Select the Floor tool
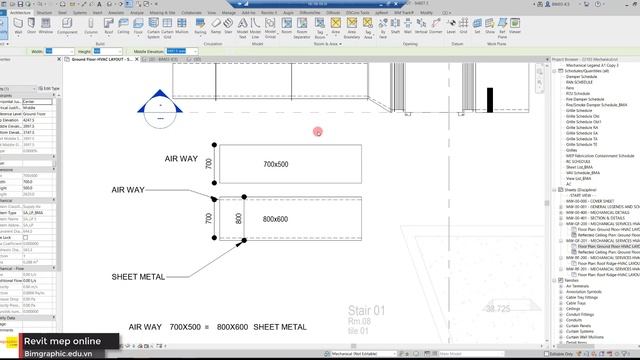The height and width of the screenshot is (360, 640). [138, 27]
